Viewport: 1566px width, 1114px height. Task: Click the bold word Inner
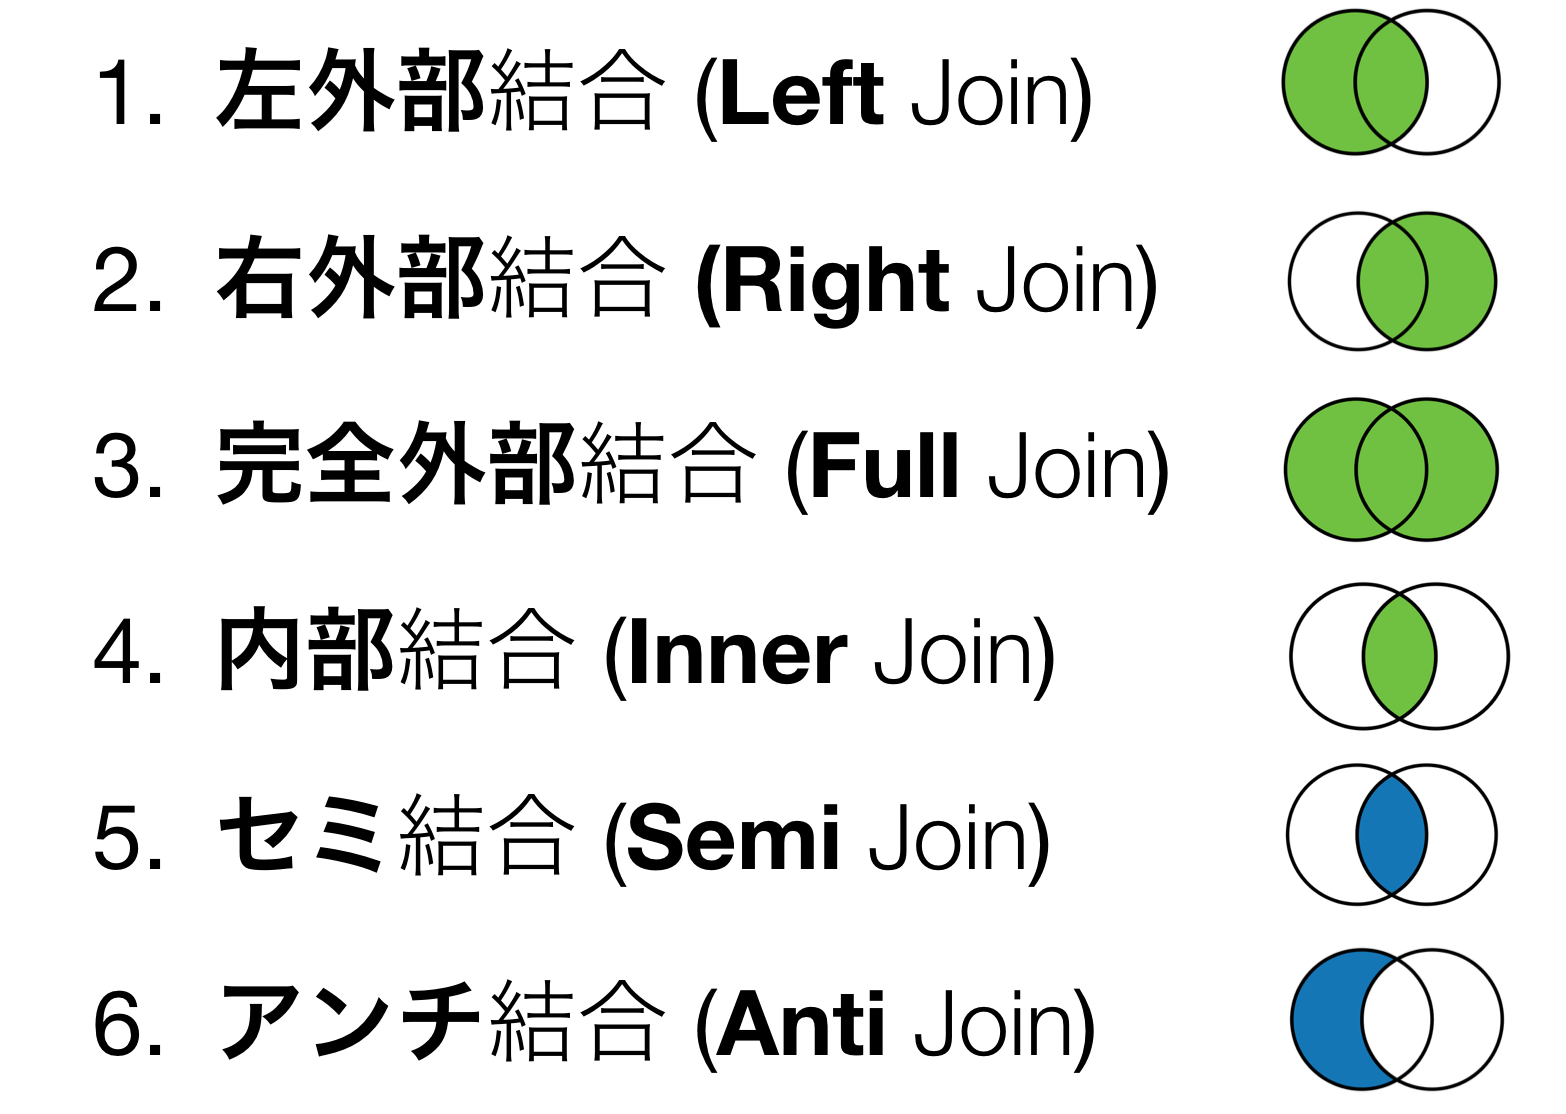(x=738, y=655)
